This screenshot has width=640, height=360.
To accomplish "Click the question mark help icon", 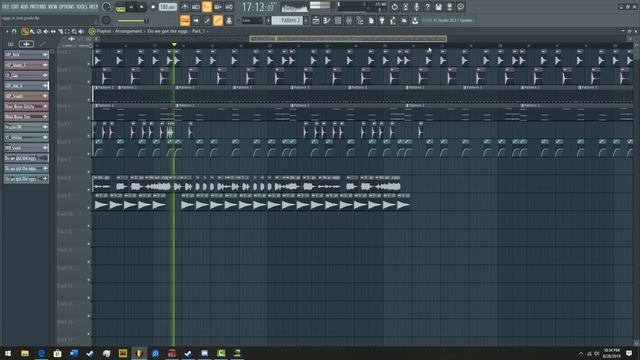I will click(427, 7).
